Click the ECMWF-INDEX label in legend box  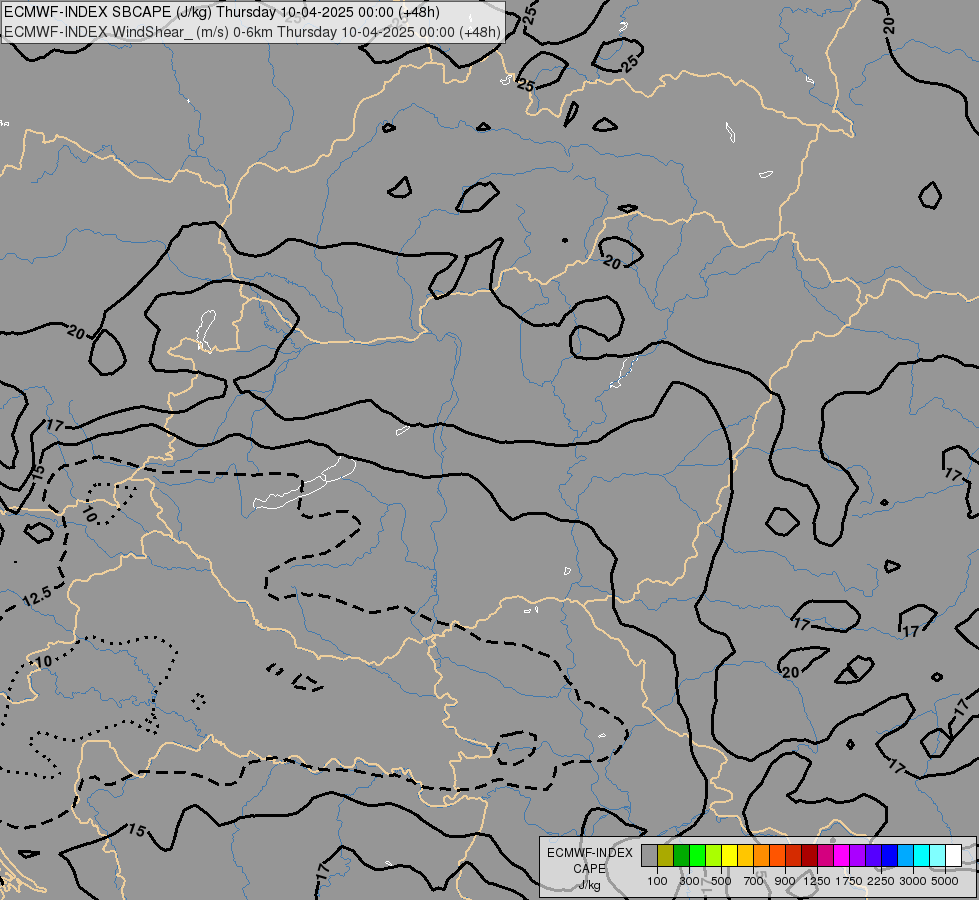coord(589,853)
